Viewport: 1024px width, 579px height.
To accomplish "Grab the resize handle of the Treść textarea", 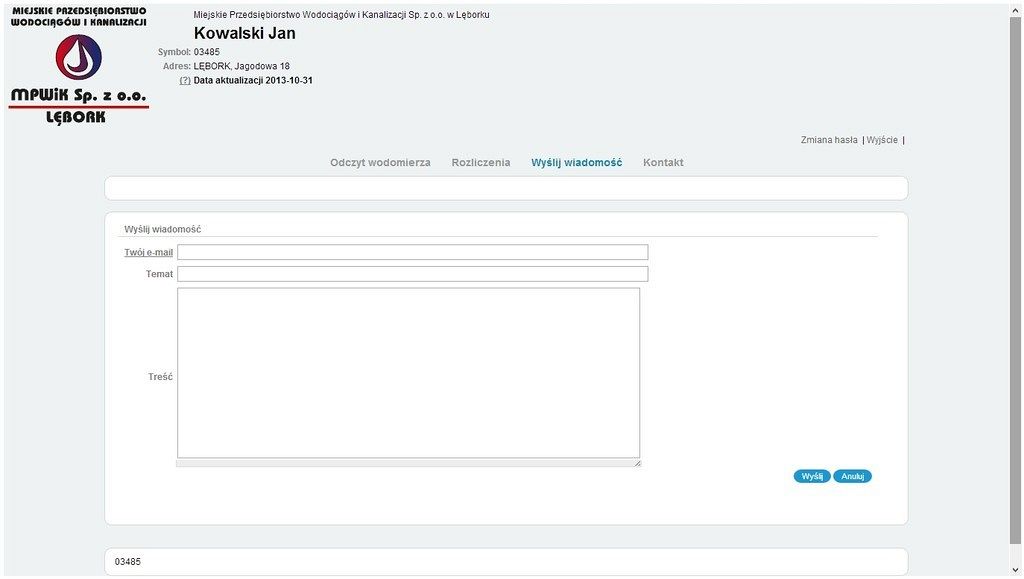I will (636, 462).
